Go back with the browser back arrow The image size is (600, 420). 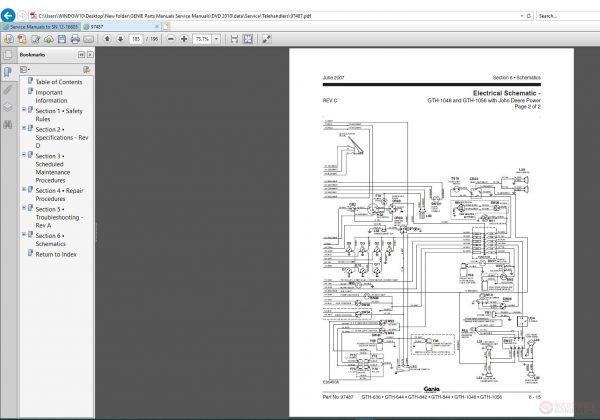click(8, 16)
